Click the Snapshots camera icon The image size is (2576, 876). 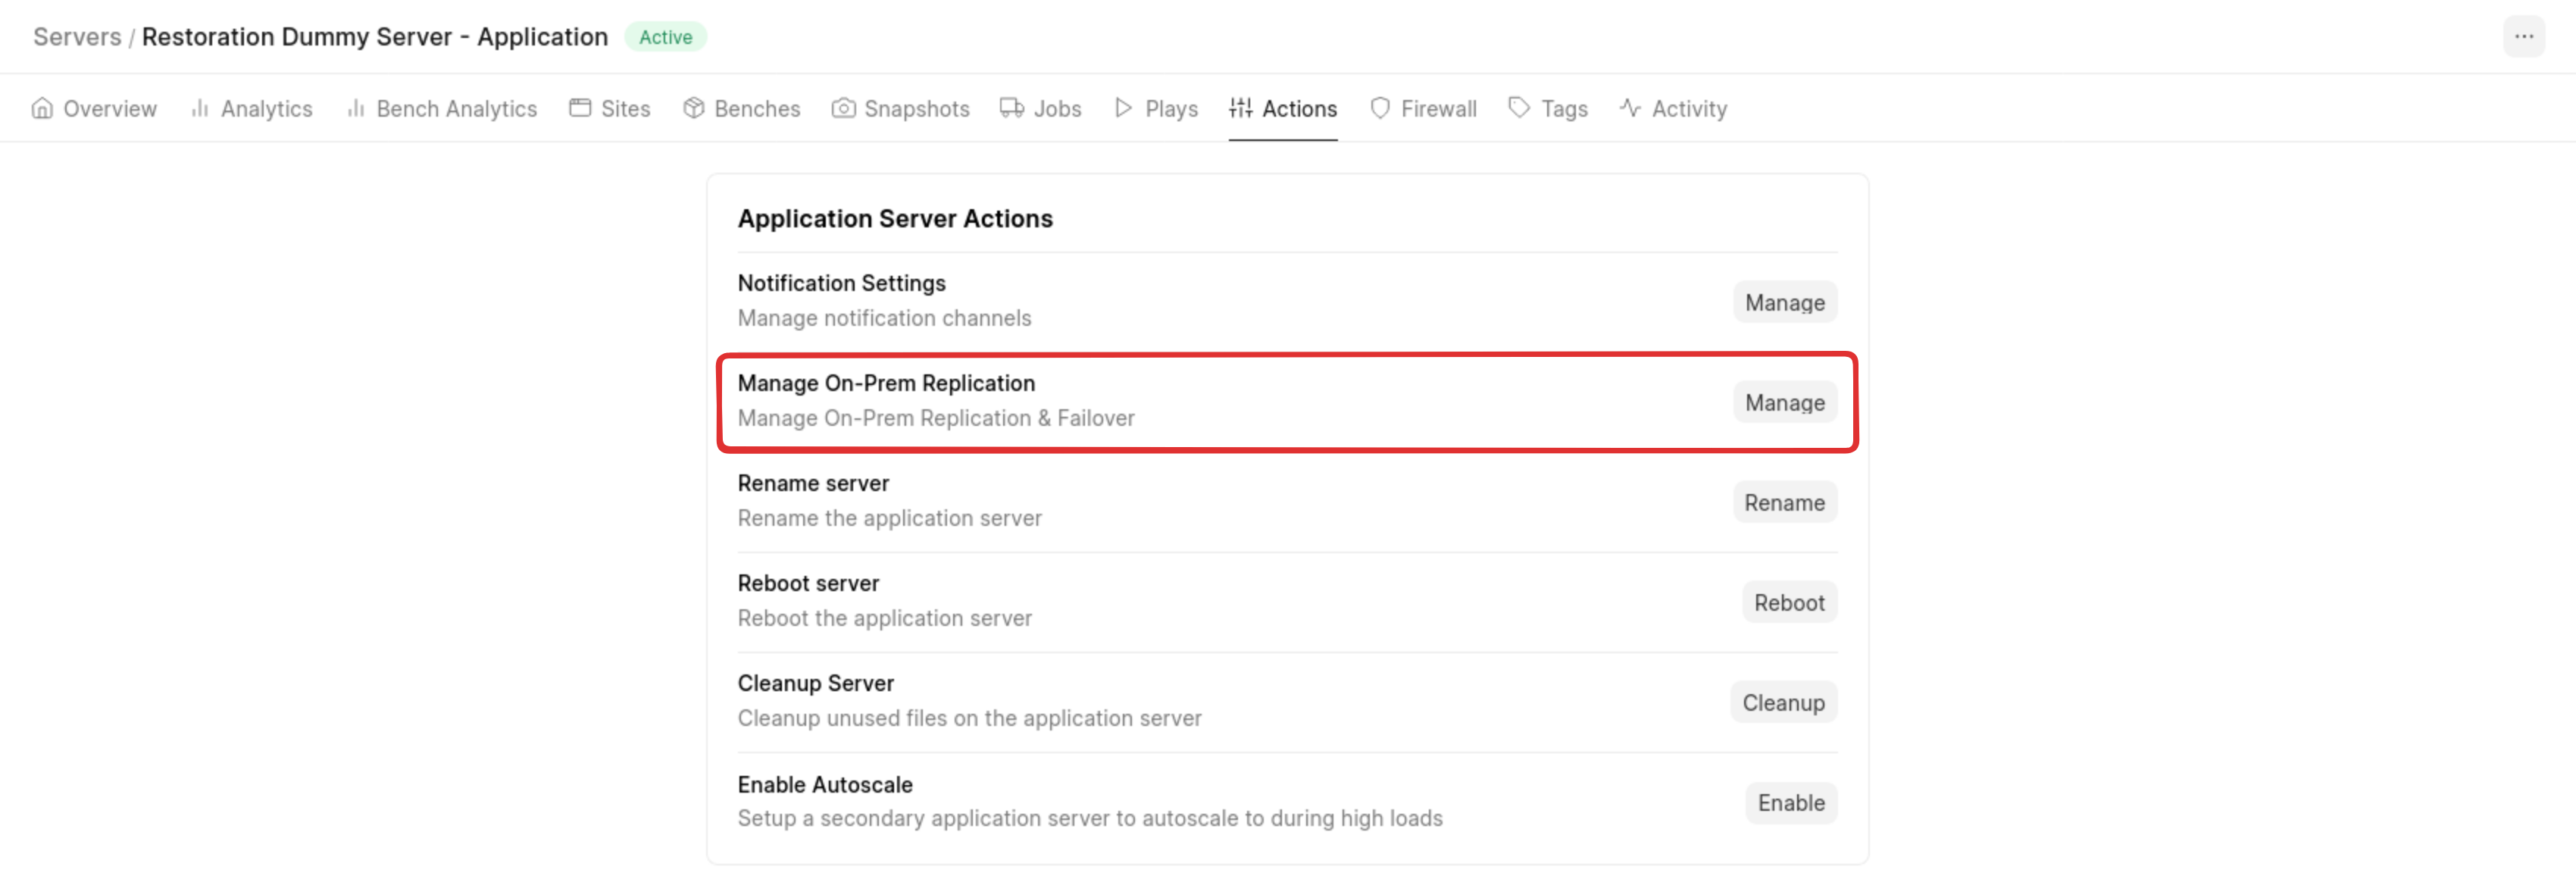(843, 108)
